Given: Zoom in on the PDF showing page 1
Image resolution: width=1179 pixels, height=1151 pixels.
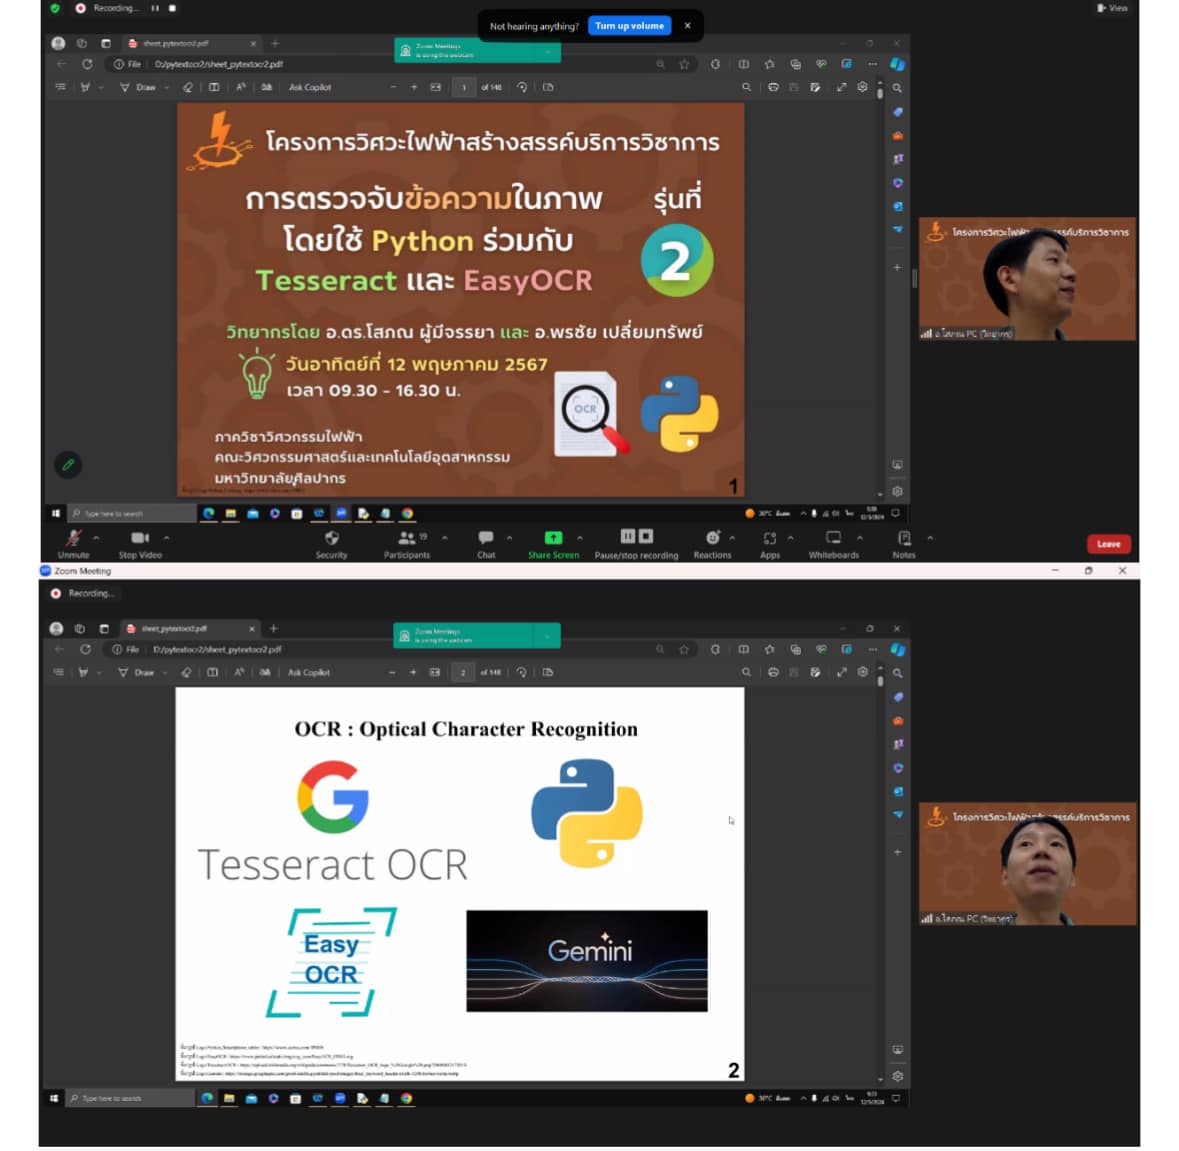Looking at the screenshot, I should point(414,87).
